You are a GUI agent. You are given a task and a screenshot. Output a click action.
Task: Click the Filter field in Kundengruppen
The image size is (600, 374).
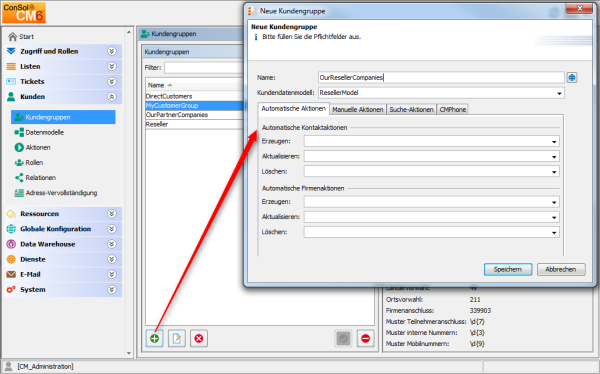click(x=204, y=68)
